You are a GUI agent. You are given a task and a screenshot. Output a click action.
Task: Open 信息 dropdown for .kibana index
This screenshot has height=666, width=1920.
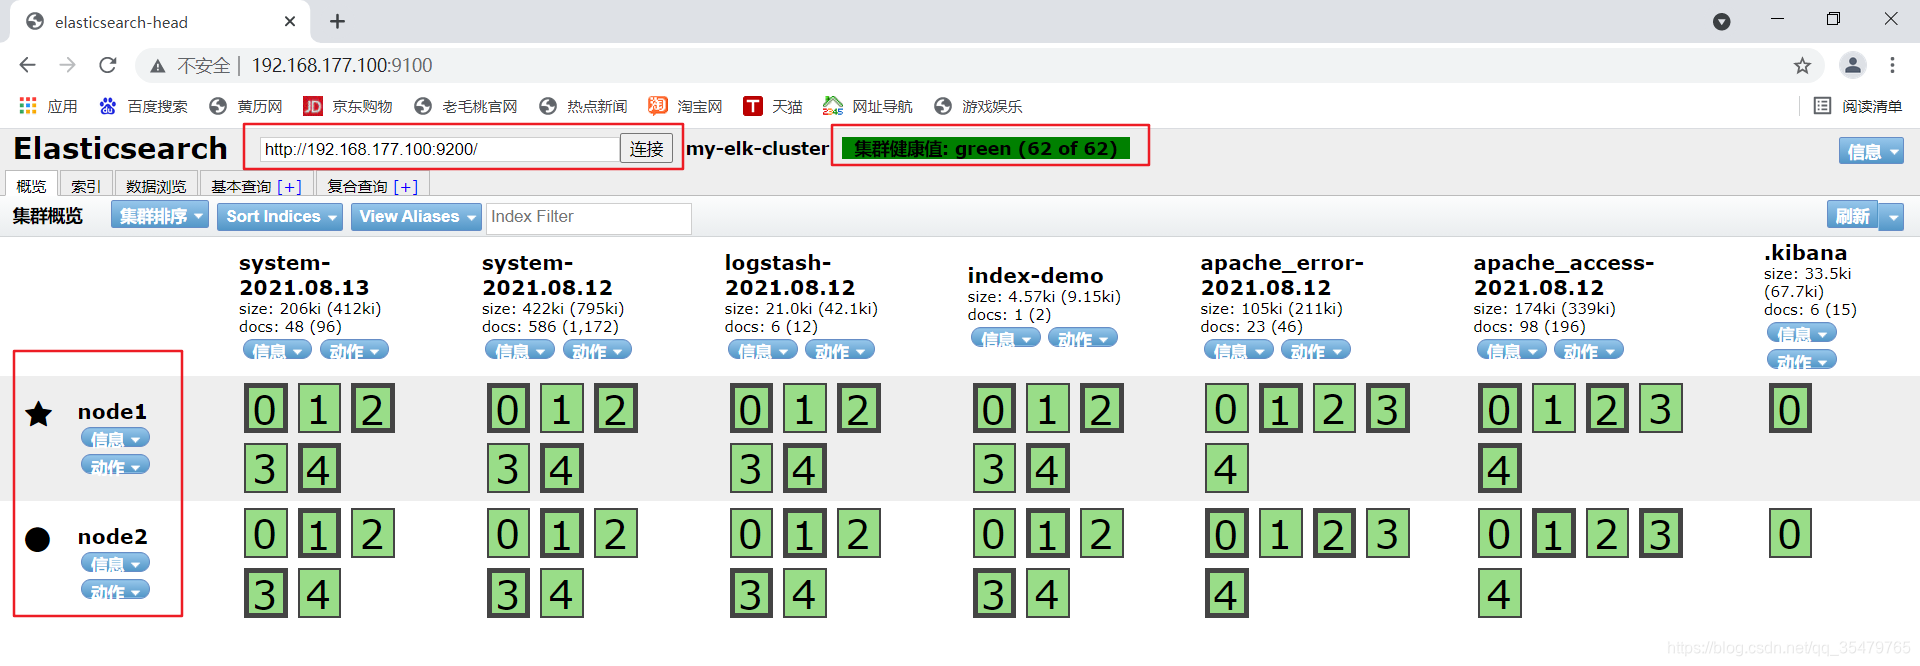1801,333
